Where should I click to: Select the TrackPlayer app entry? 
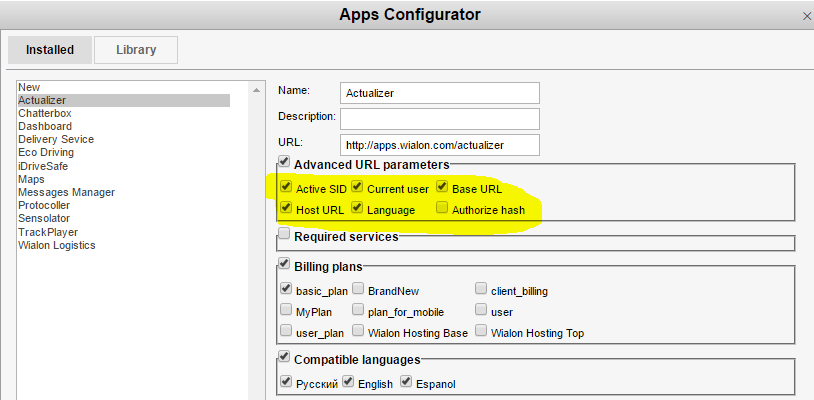(48, 232)
